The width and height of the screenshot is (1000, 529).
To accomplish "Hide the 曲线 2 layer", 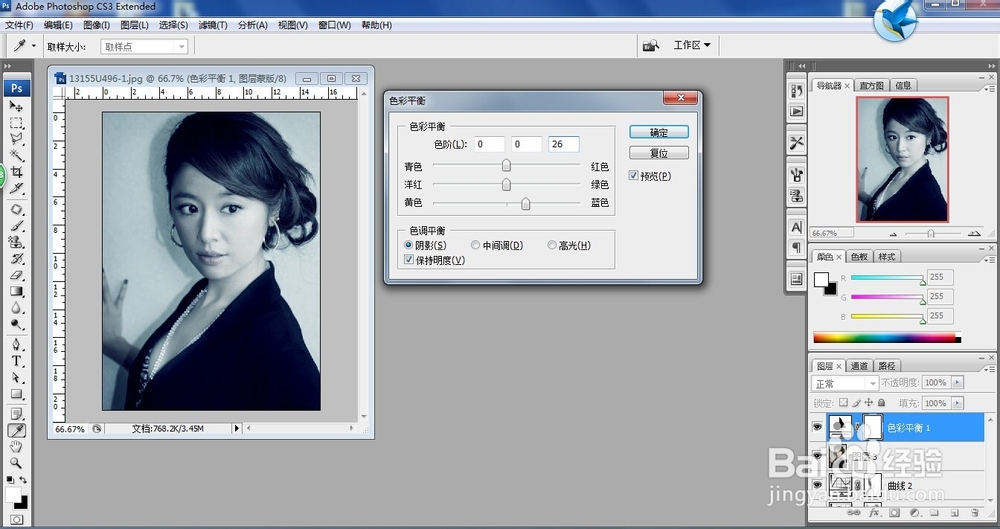I will pyautogui.click(x=817, y=485).
